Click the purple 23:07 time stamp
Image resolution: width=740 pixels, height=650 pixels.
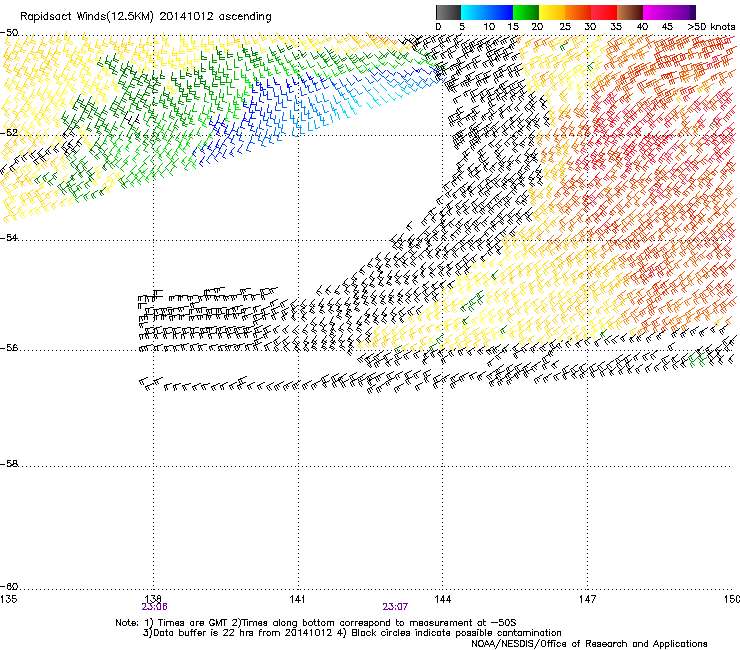click(x=395, y=607)
